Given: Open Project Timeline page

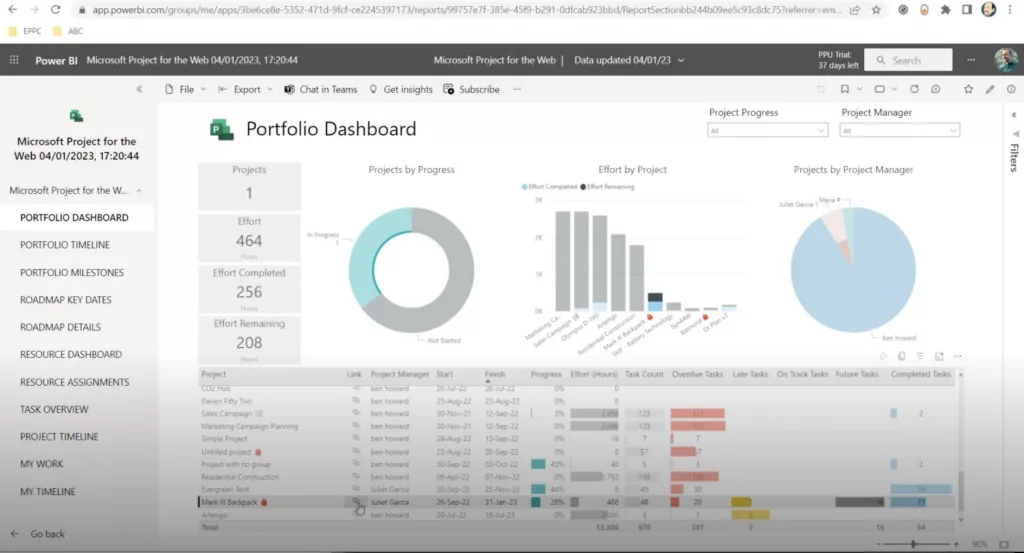Looking at the screenshot, I should point(59,436).
